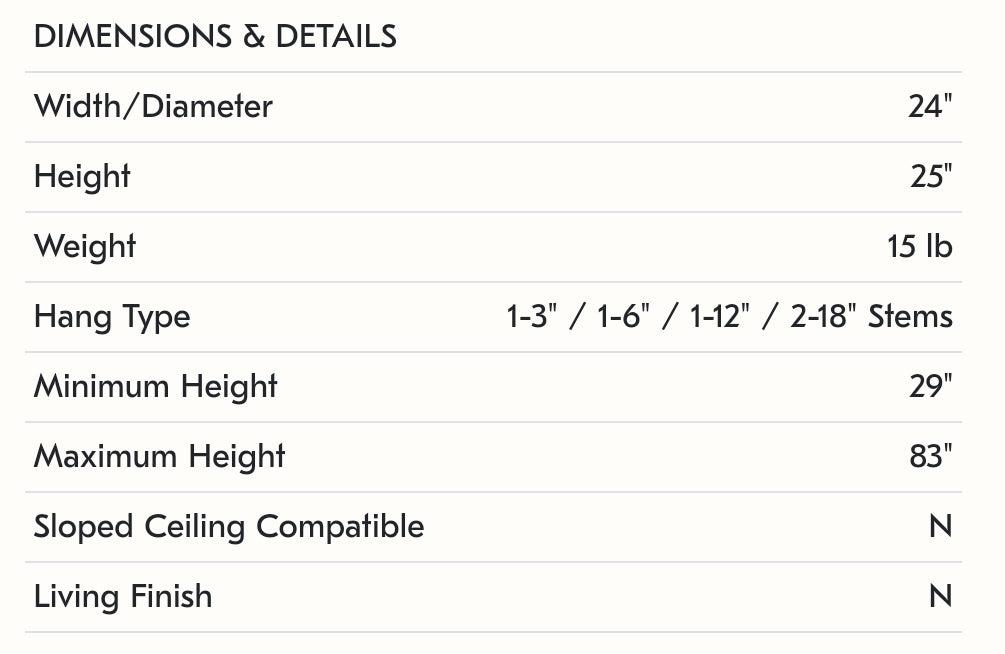Viewport: 1005px width, 654px height.
Task: Select the Living Finish label
Action: coord(123,596)
